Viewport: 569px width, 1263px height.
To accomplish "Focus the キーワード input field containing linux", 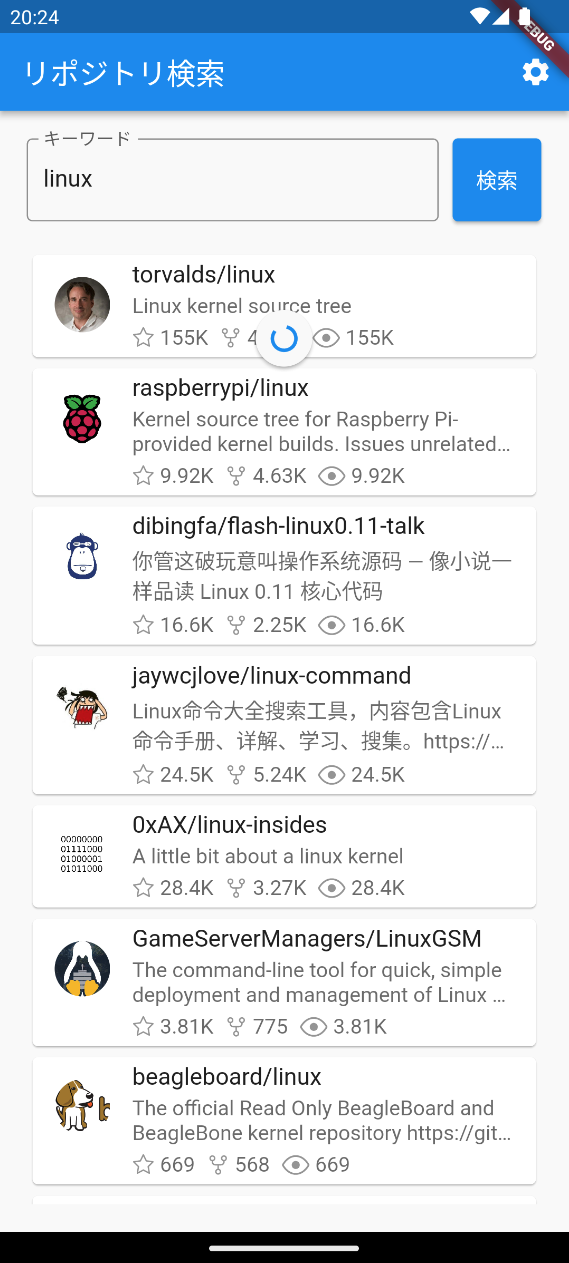I will point(233,180).
